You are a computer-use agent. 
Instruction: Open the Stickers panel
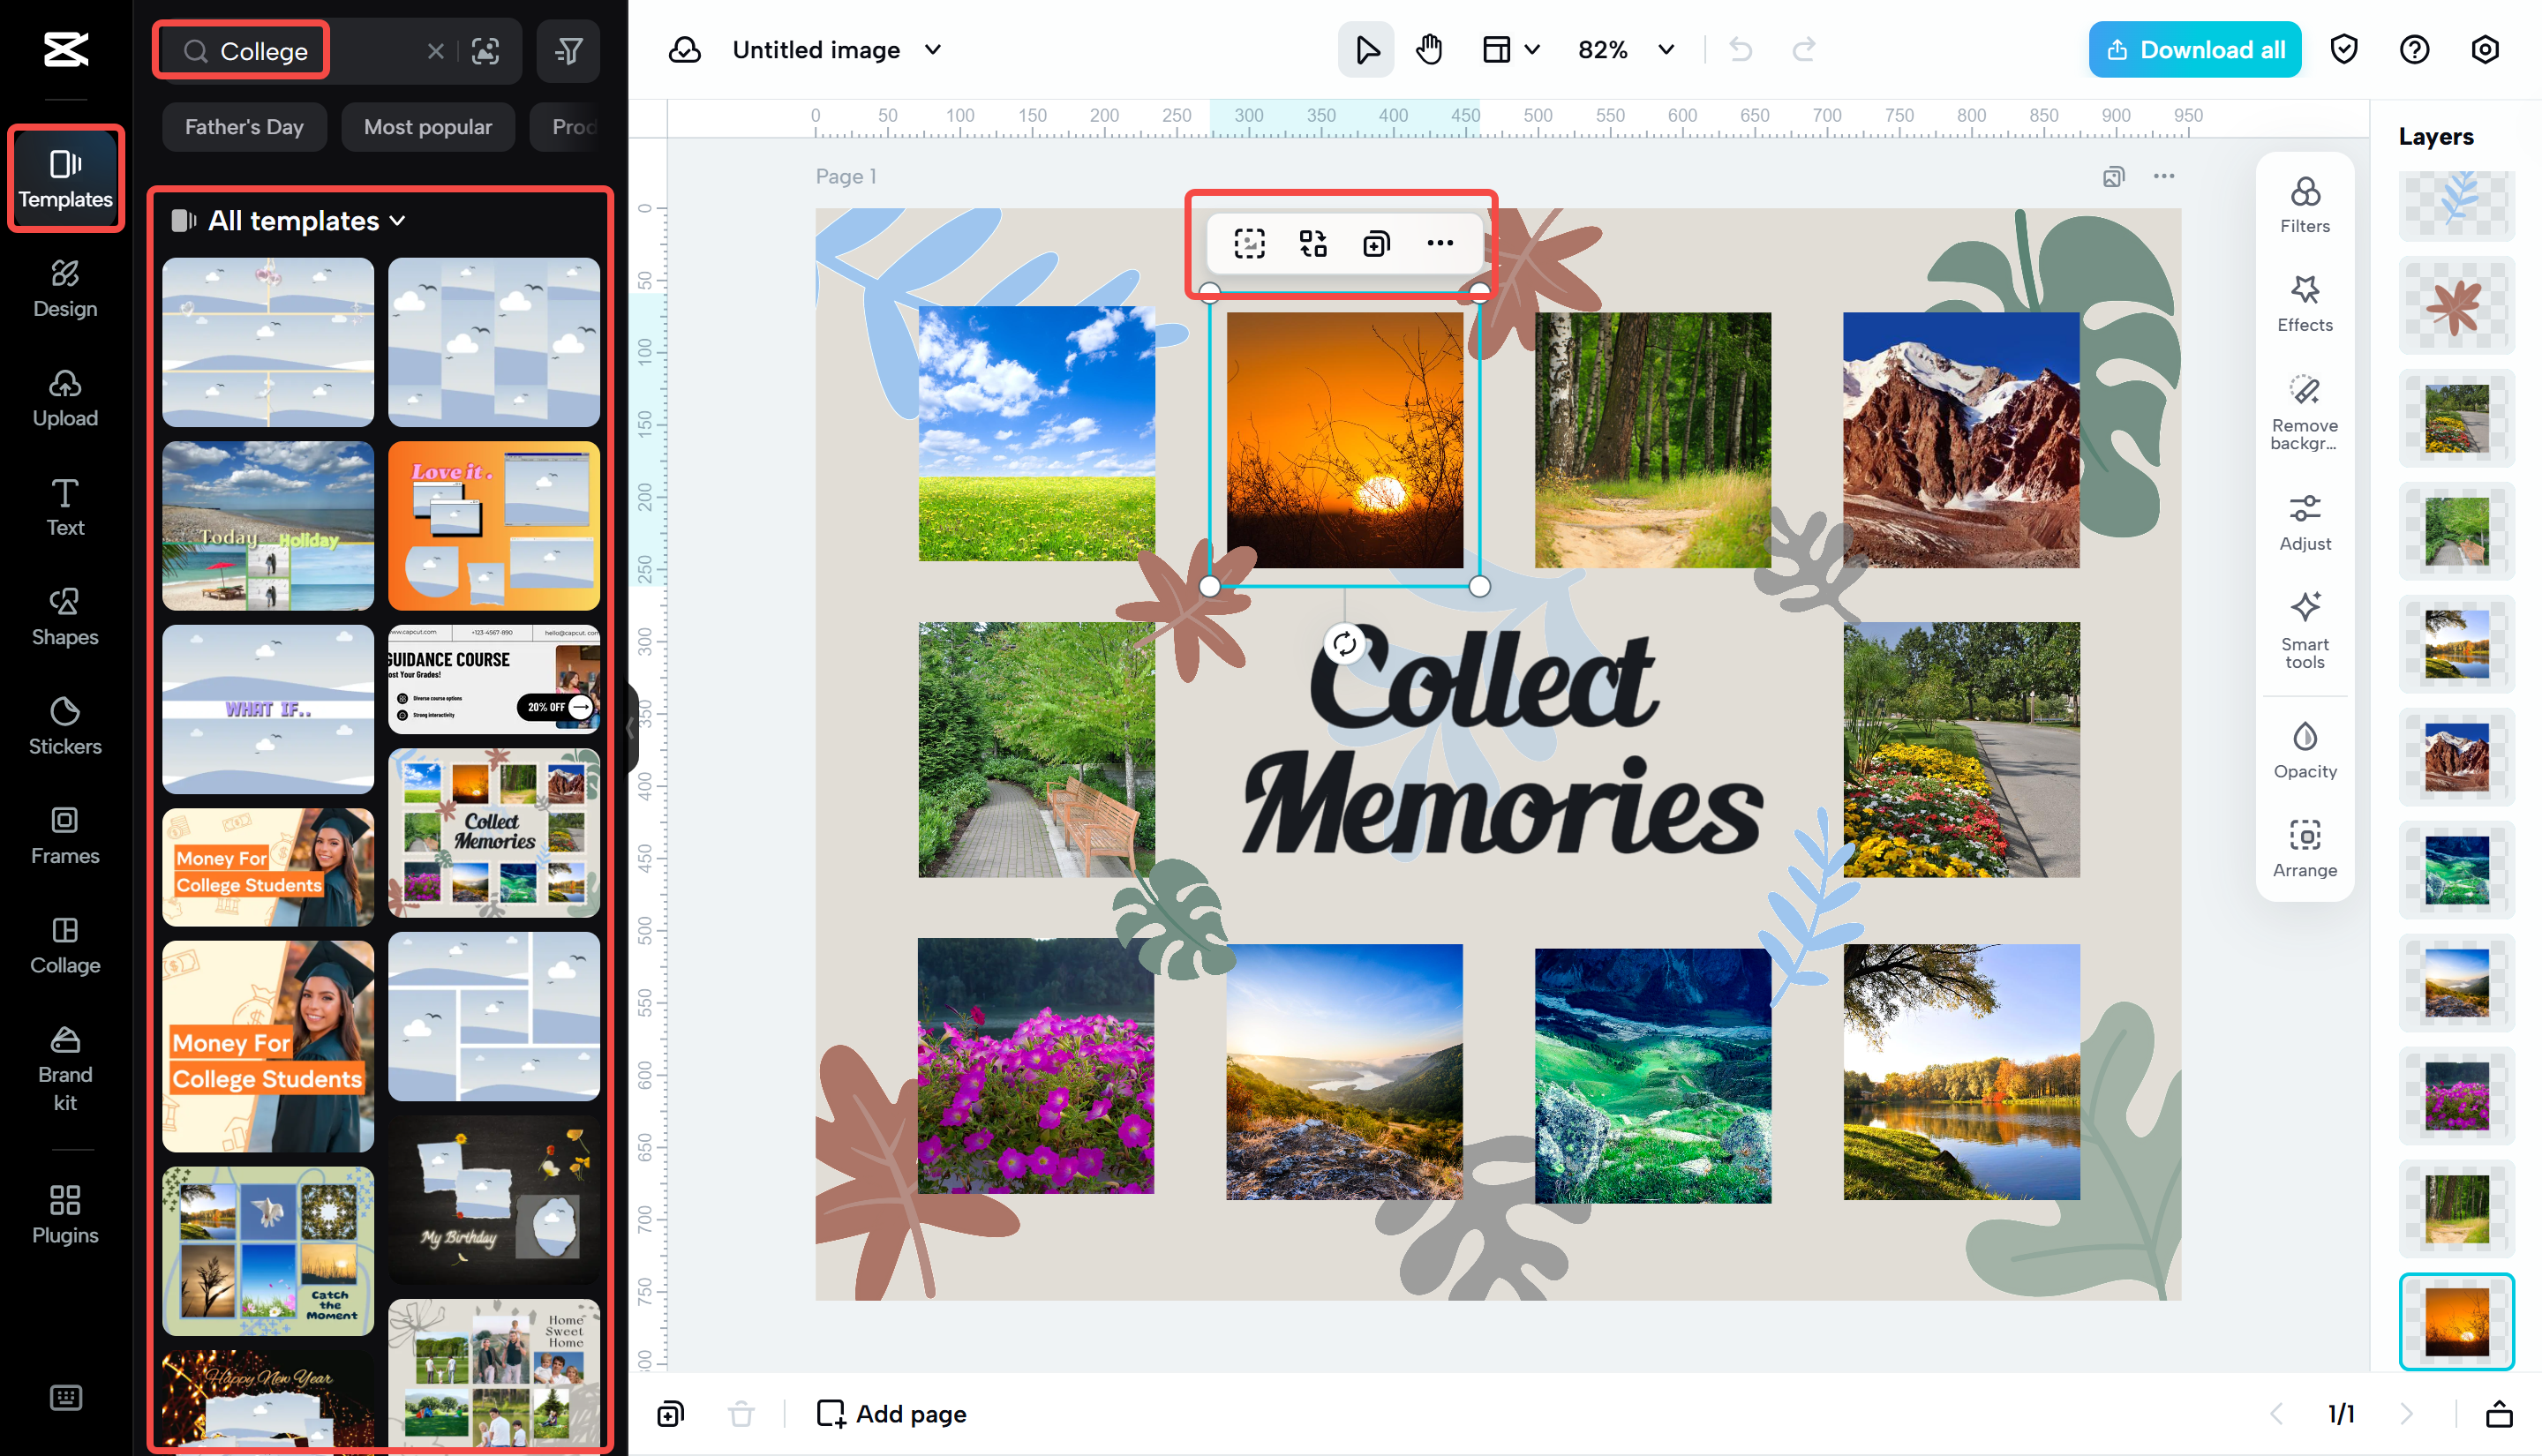(64, 726)
